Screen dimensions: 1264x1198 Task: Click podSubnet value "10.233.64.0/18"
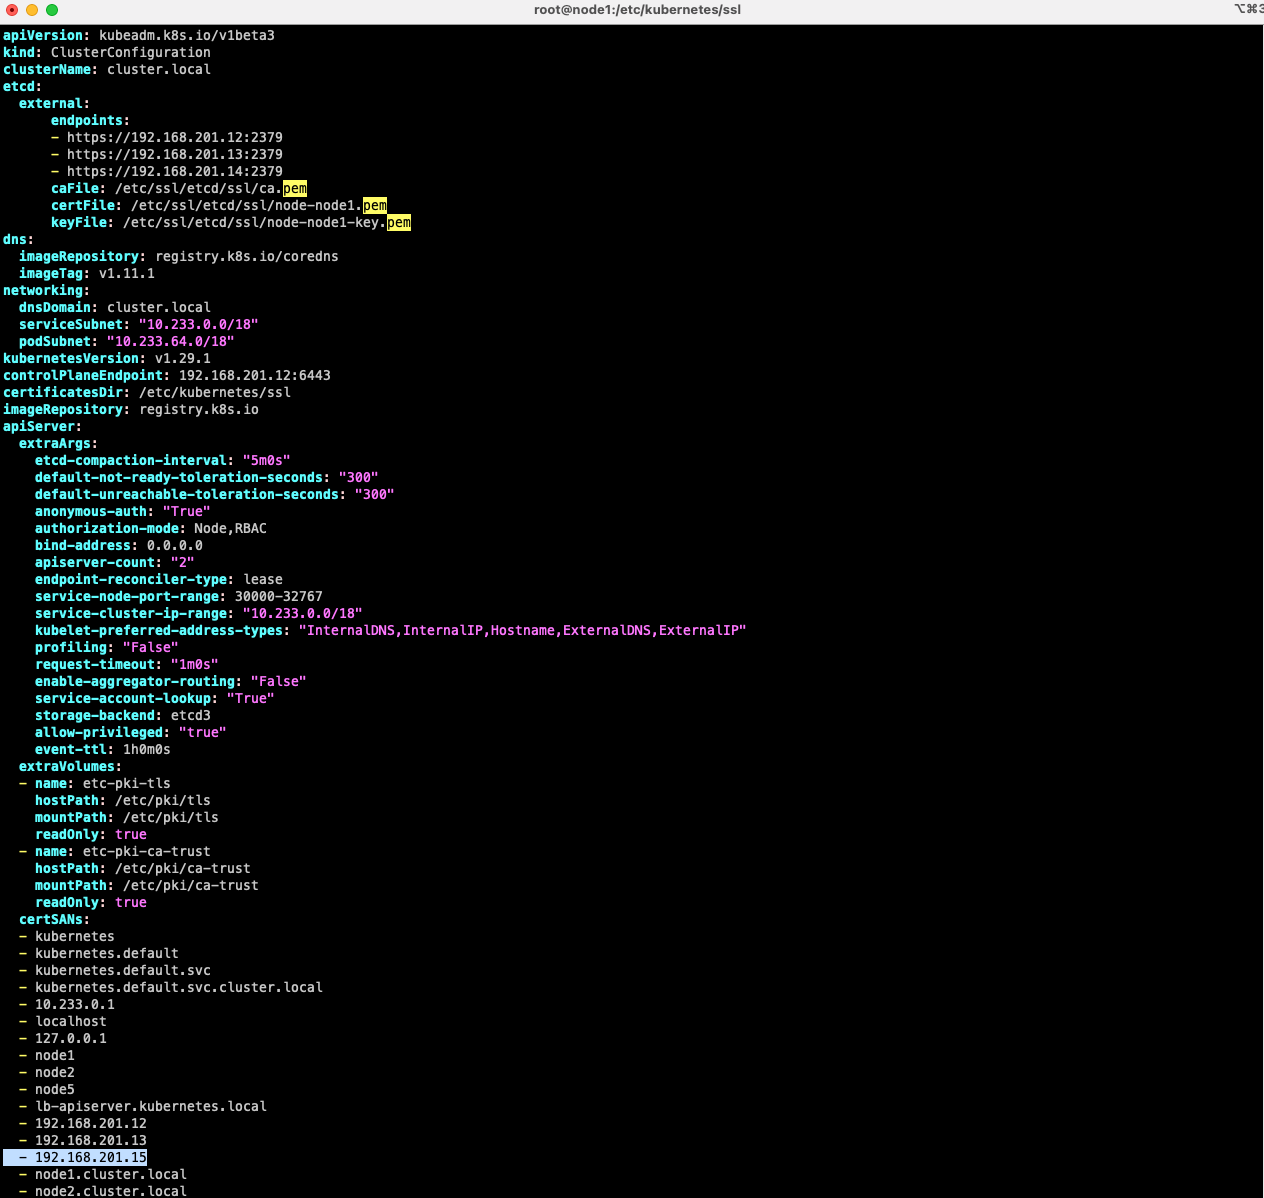coord(171,341)
